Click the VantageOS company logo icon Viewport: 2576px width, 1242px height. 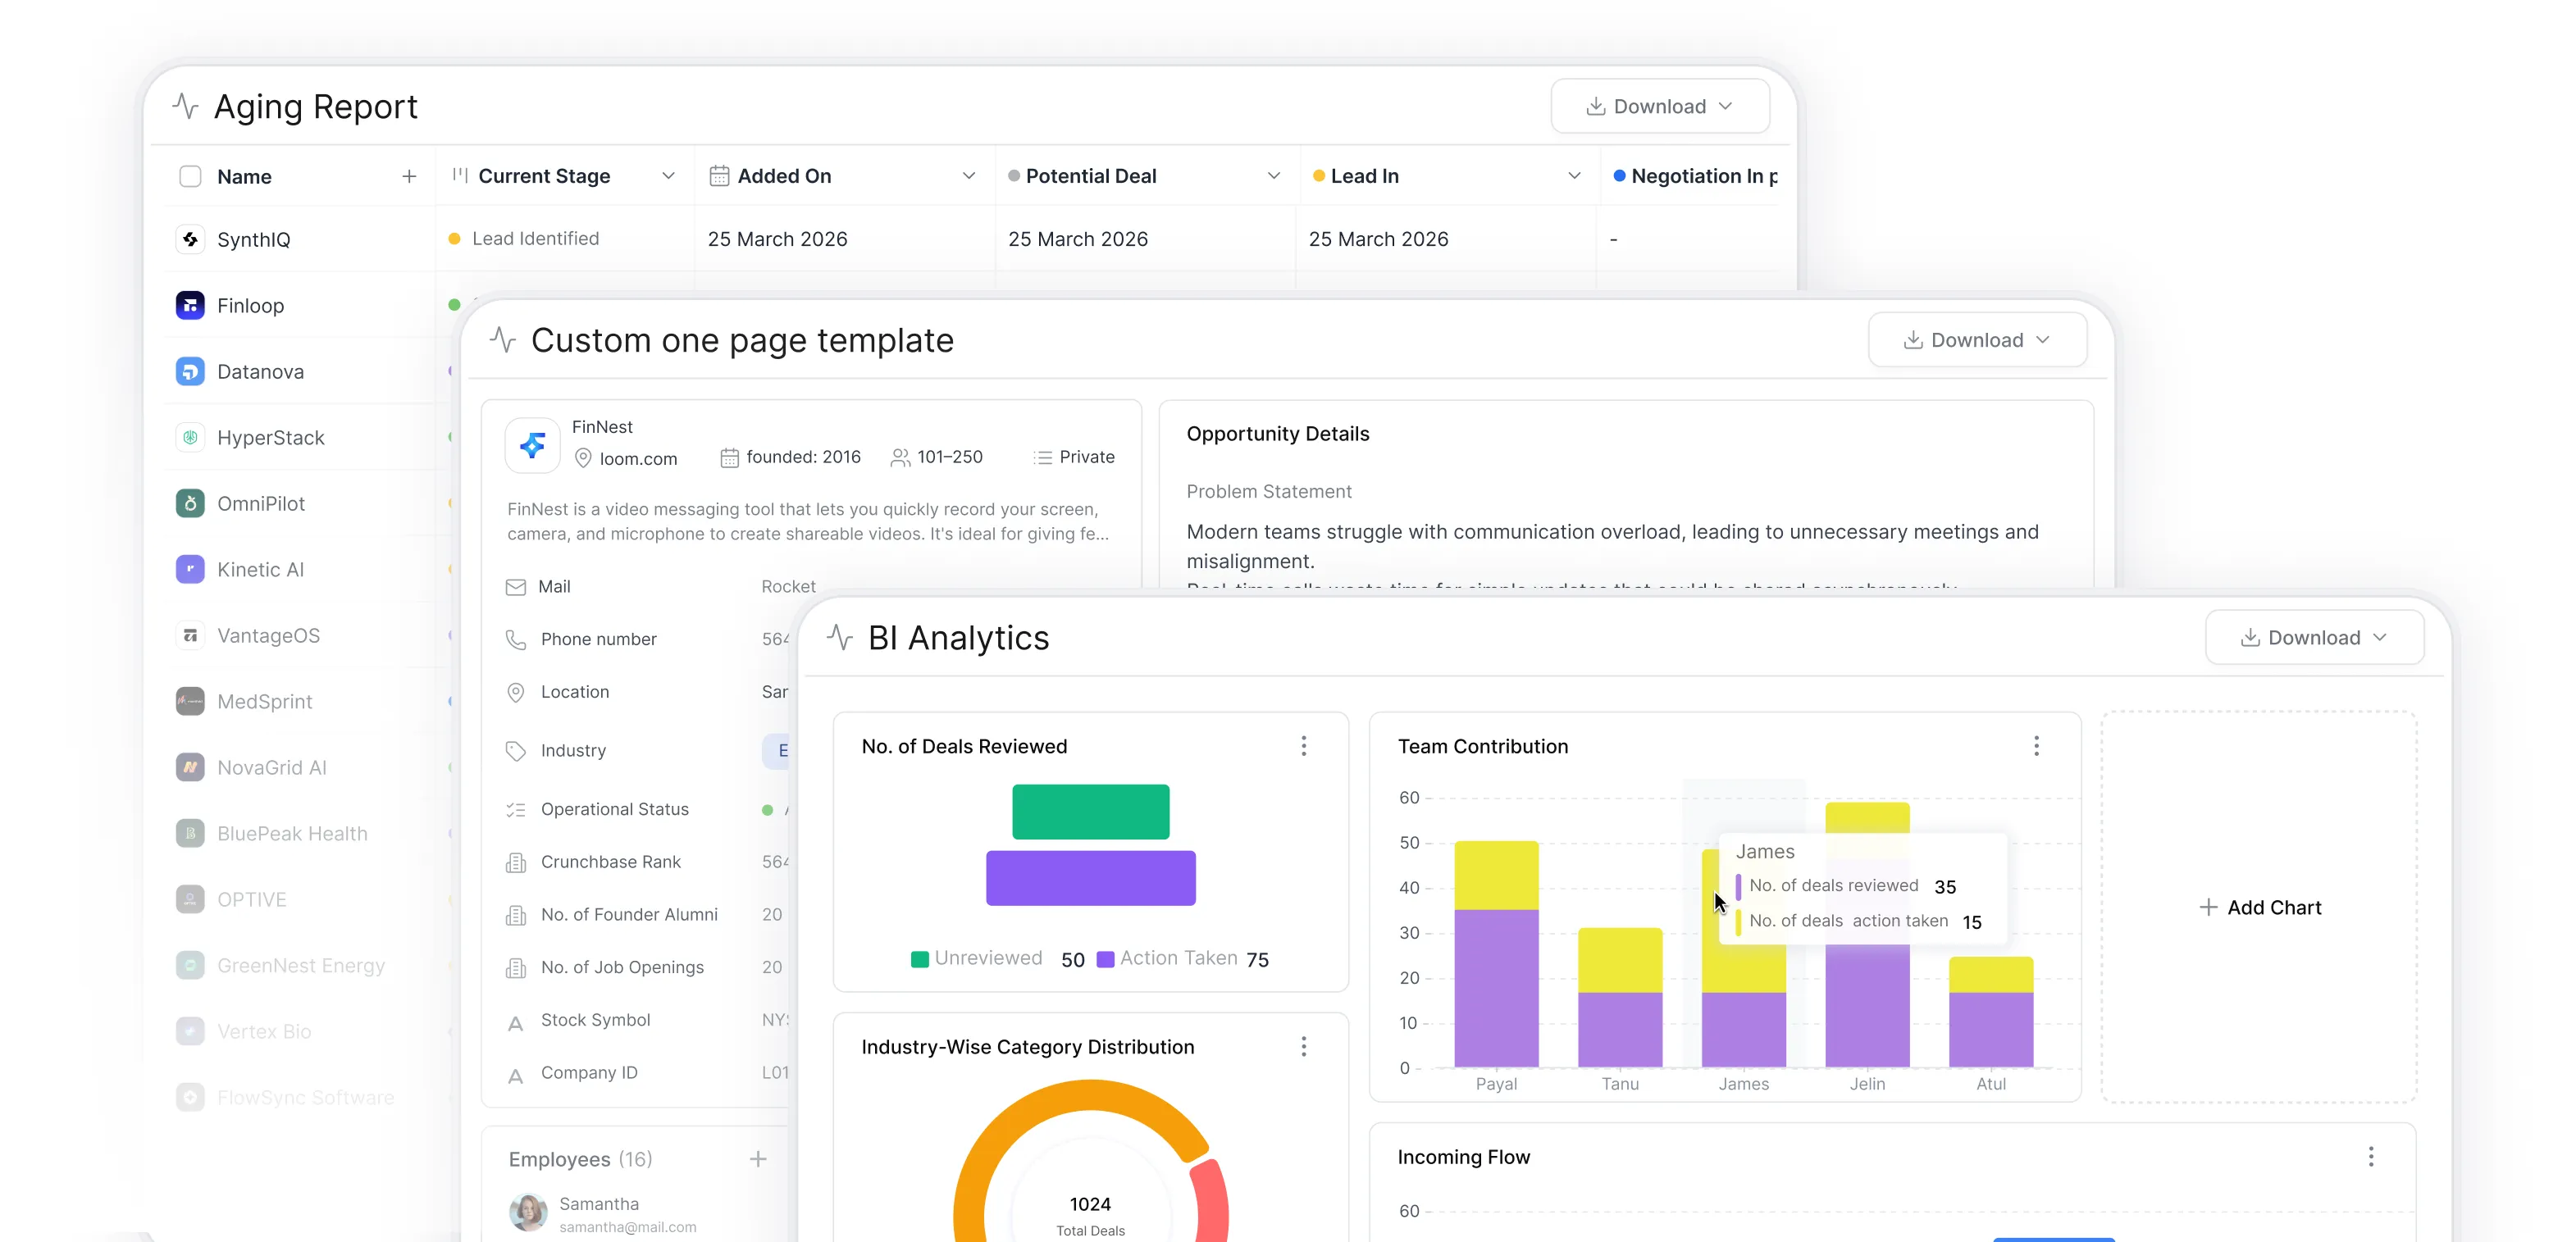[x=190, y=635]
